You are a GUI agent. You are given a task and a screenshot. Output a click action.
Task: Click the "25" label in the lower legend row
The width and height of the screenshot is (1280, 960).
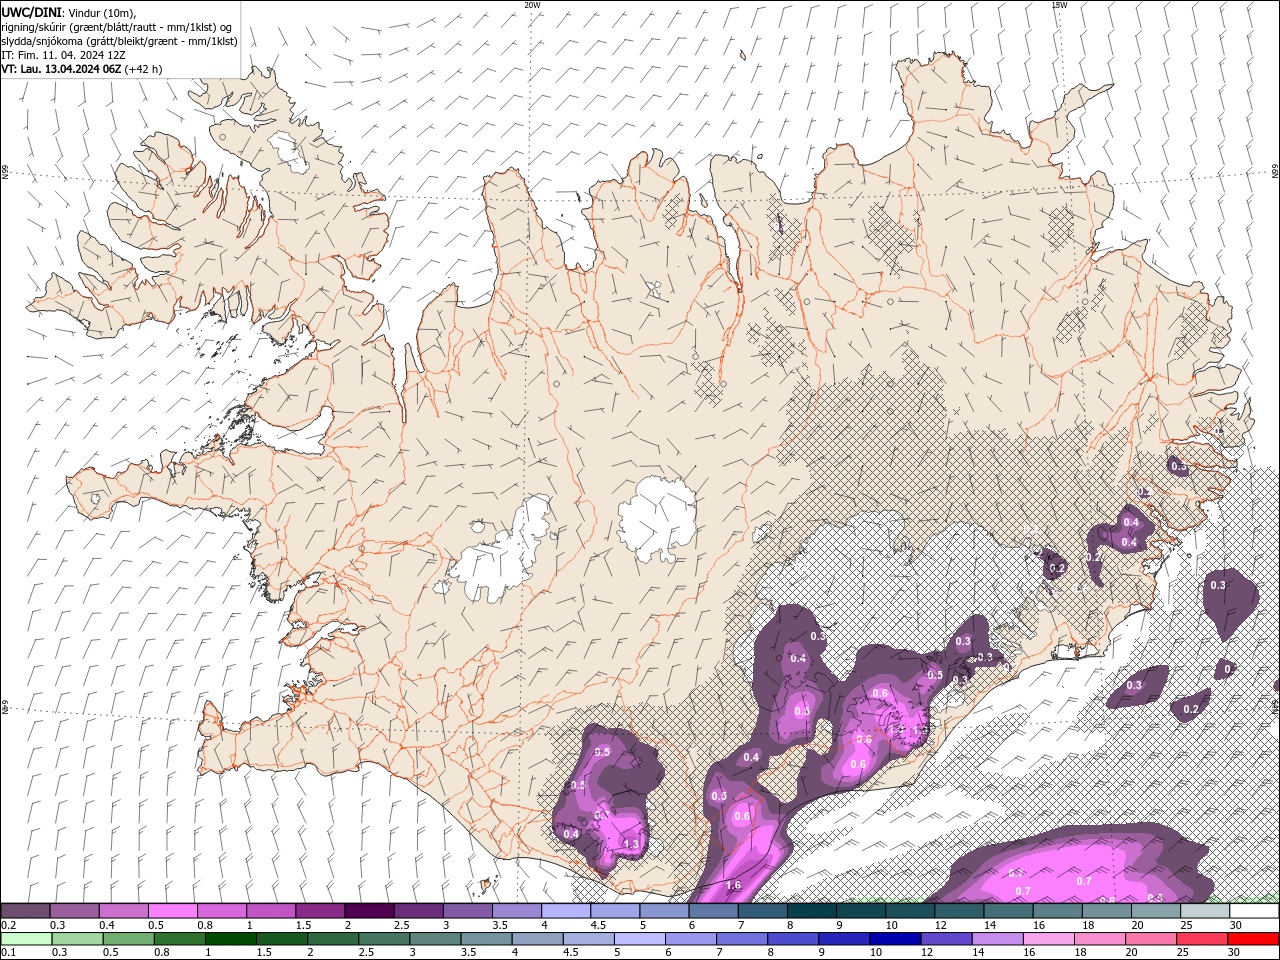pos(1183,952)
